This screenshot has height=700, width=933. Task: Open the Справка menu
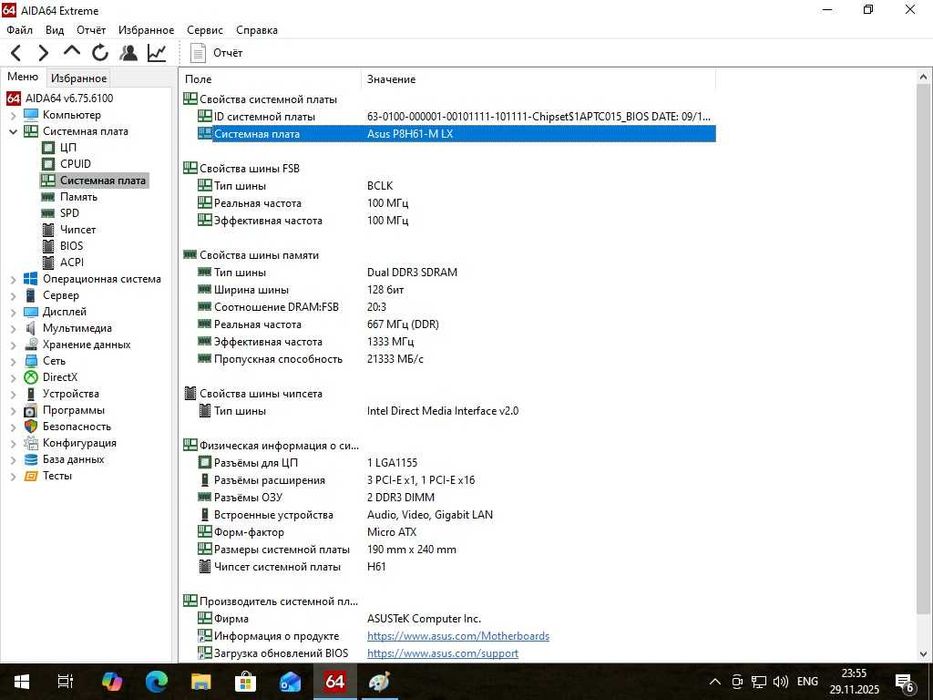click(x=256, y=30)
